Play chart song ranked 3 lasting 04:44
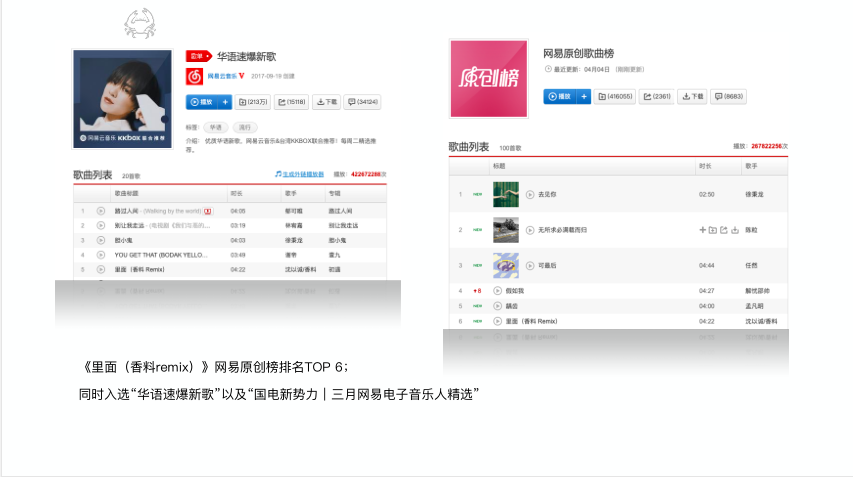This screenshot has height=477, width=853. [530, 265]
